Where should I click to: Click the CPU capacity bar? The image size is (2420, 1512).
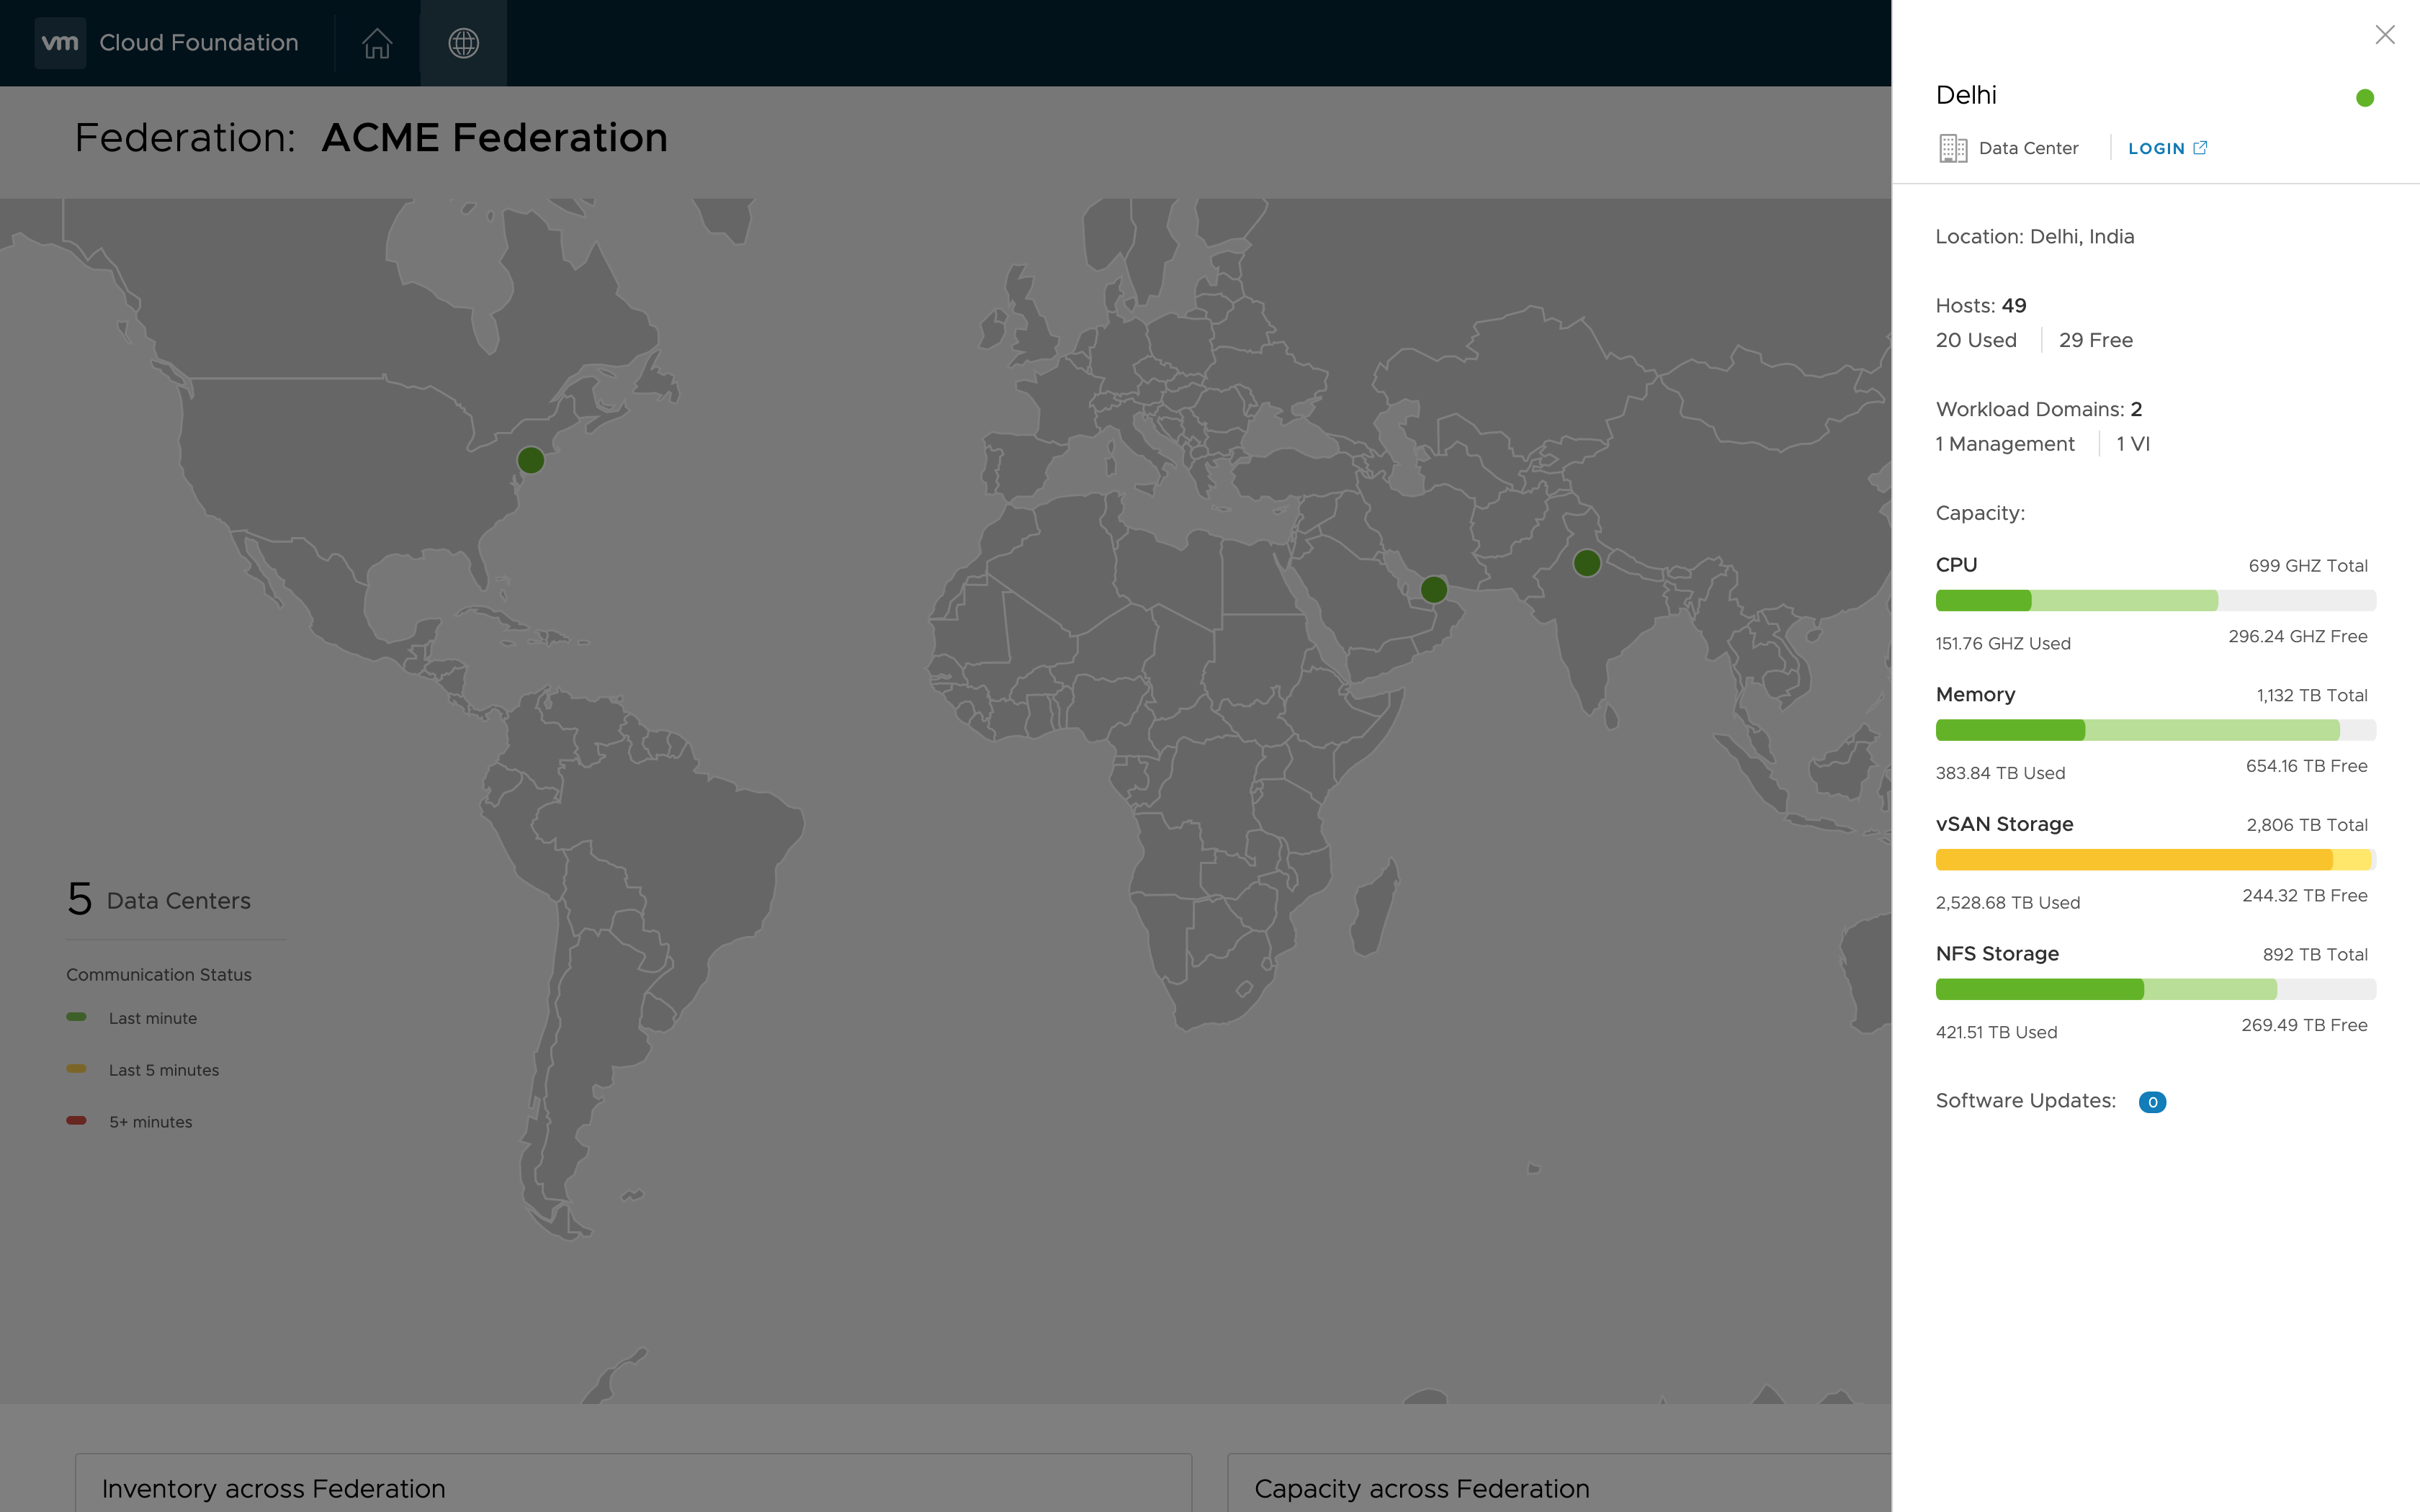(x=2155, y=600)
